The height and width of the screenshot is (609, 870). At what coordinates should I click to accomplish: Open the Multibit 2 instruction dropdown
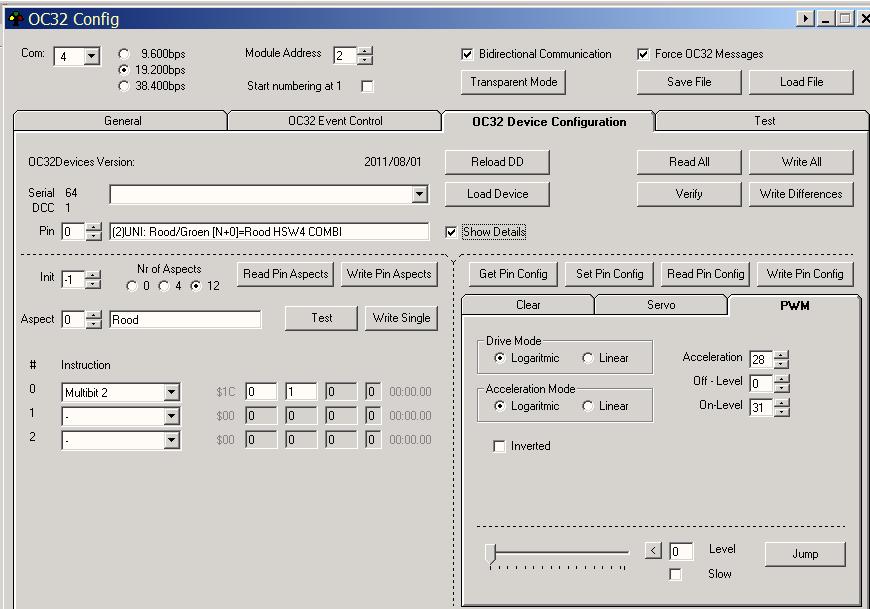[171, 393]
